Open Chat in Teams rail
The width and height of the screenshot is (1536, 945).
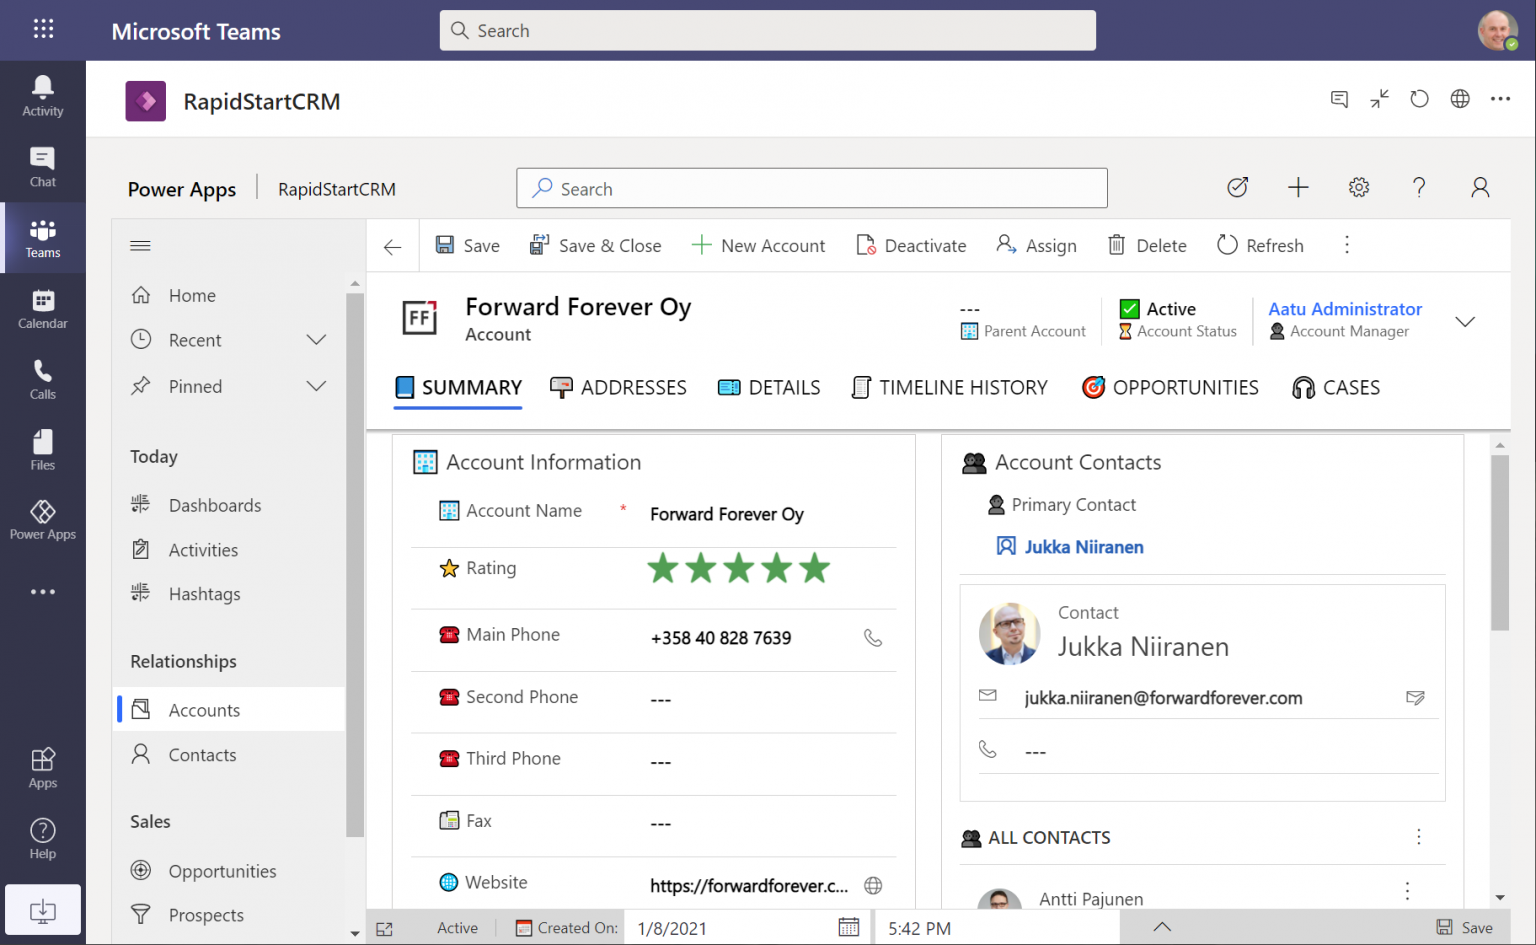[x=43, y=167]
